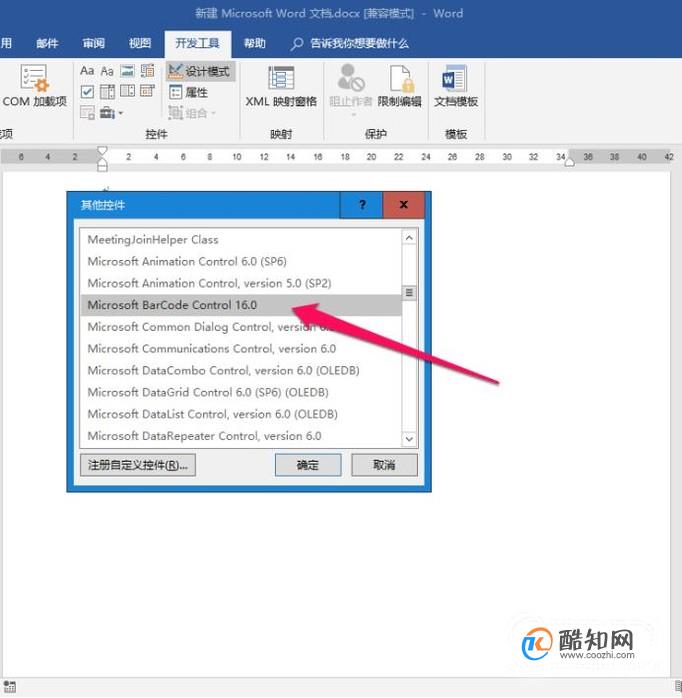
Task: Select Microsoft DataRepeater Control, version 6.0
Action: pos(241,436)
